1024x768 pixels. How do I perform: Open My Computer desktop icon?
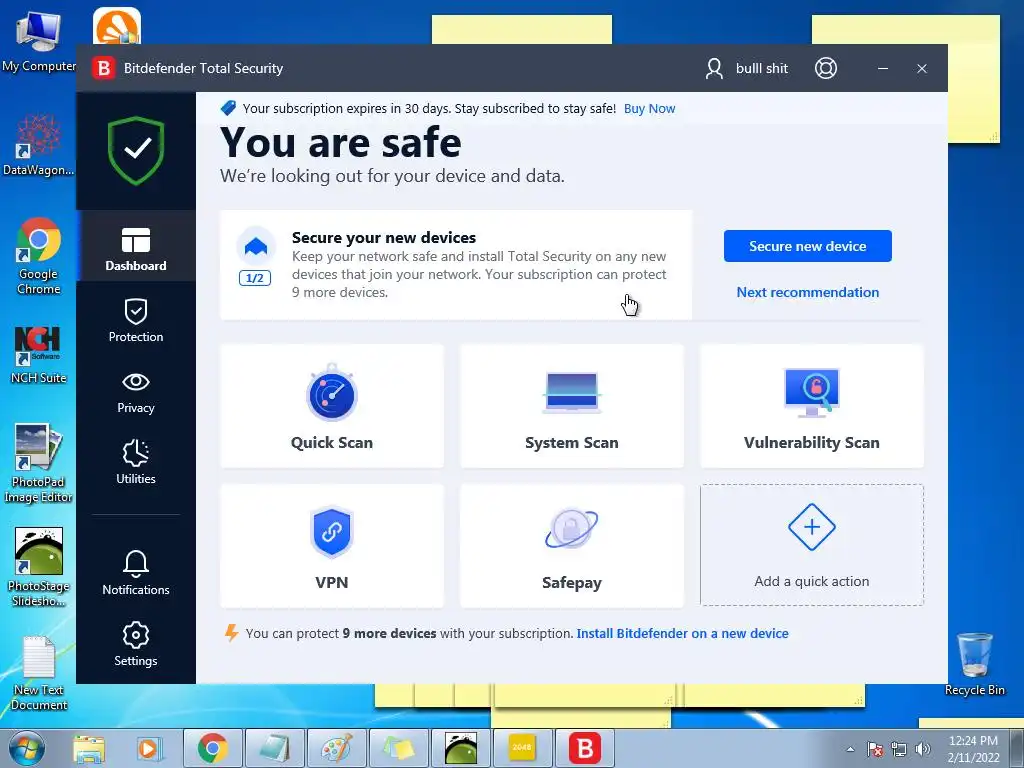click(x=39, y=41)
